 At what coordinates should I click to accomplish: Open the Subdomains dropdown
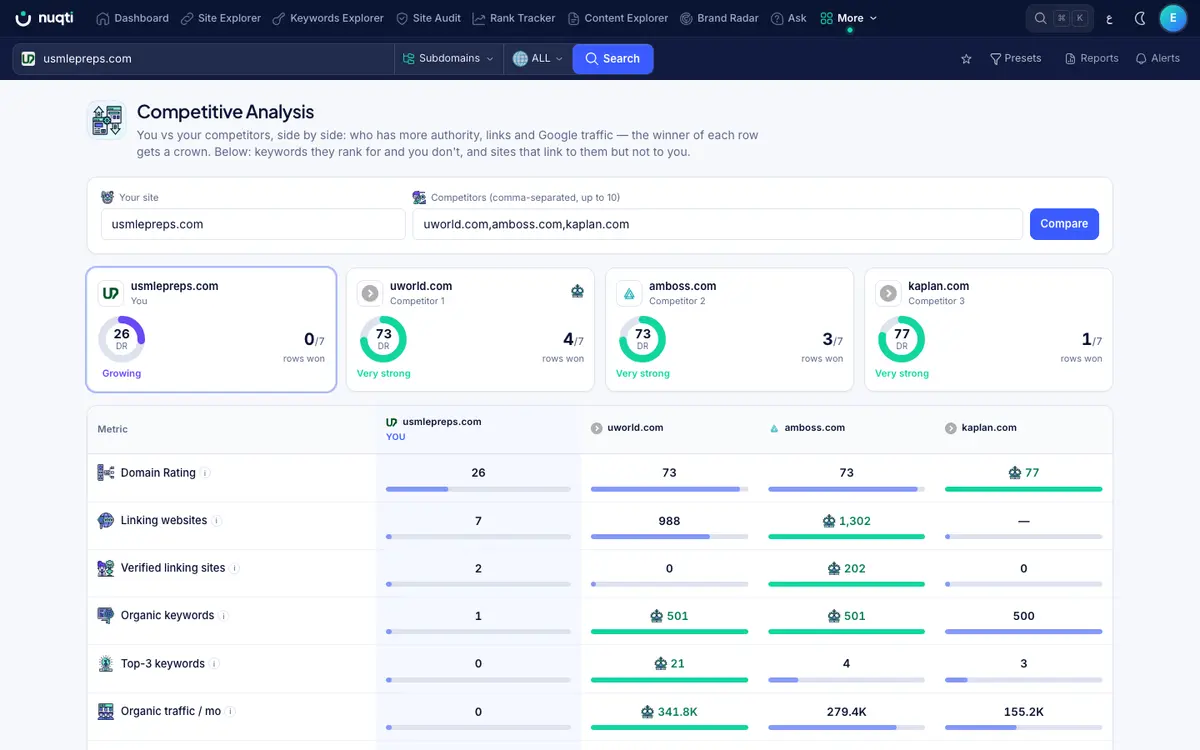tap(447, 59)
